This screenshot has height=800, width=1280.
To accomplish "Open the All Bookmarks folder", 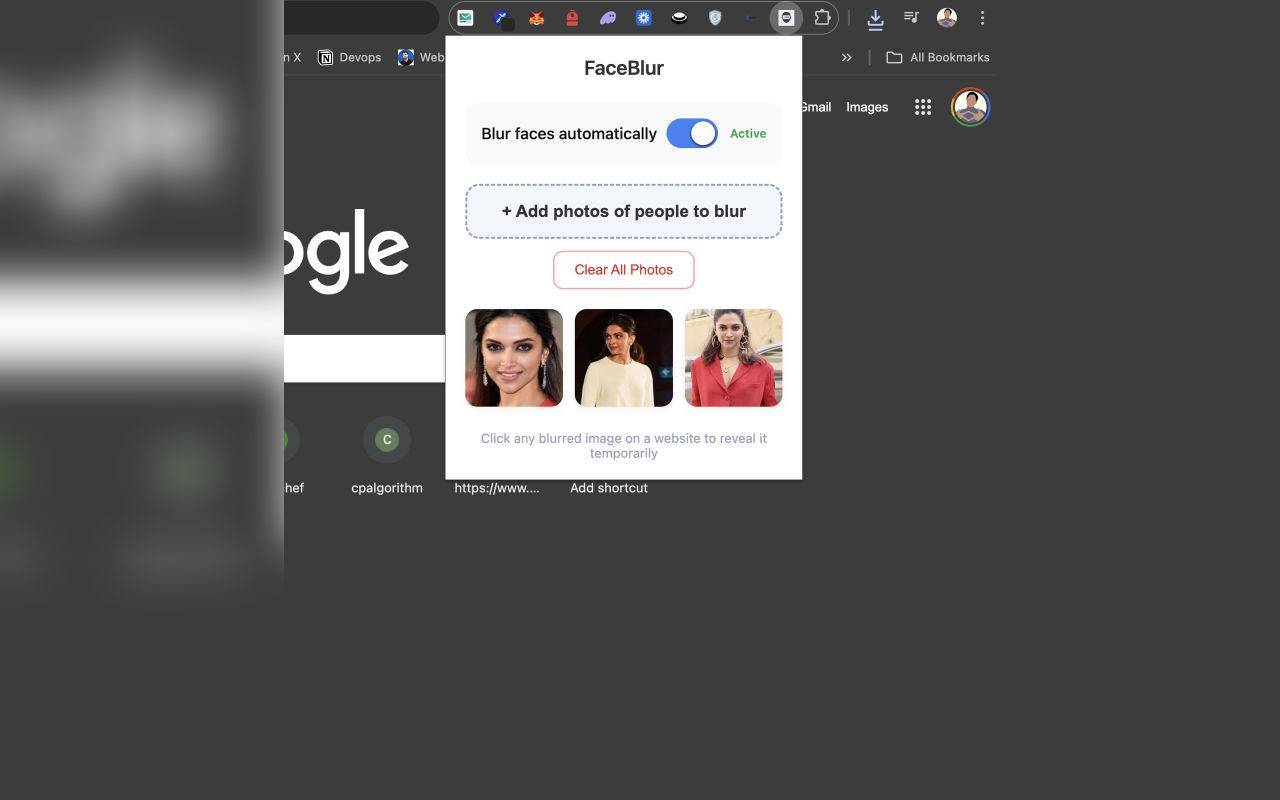I will [x=938, y=57].
